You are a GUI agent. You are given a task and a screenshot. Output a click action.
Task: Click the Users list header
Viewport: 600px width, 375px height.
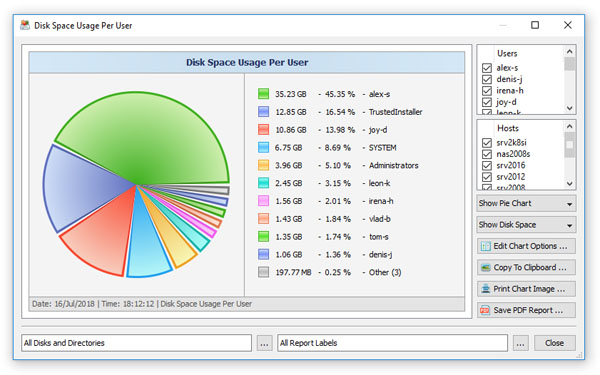point(507,54)
